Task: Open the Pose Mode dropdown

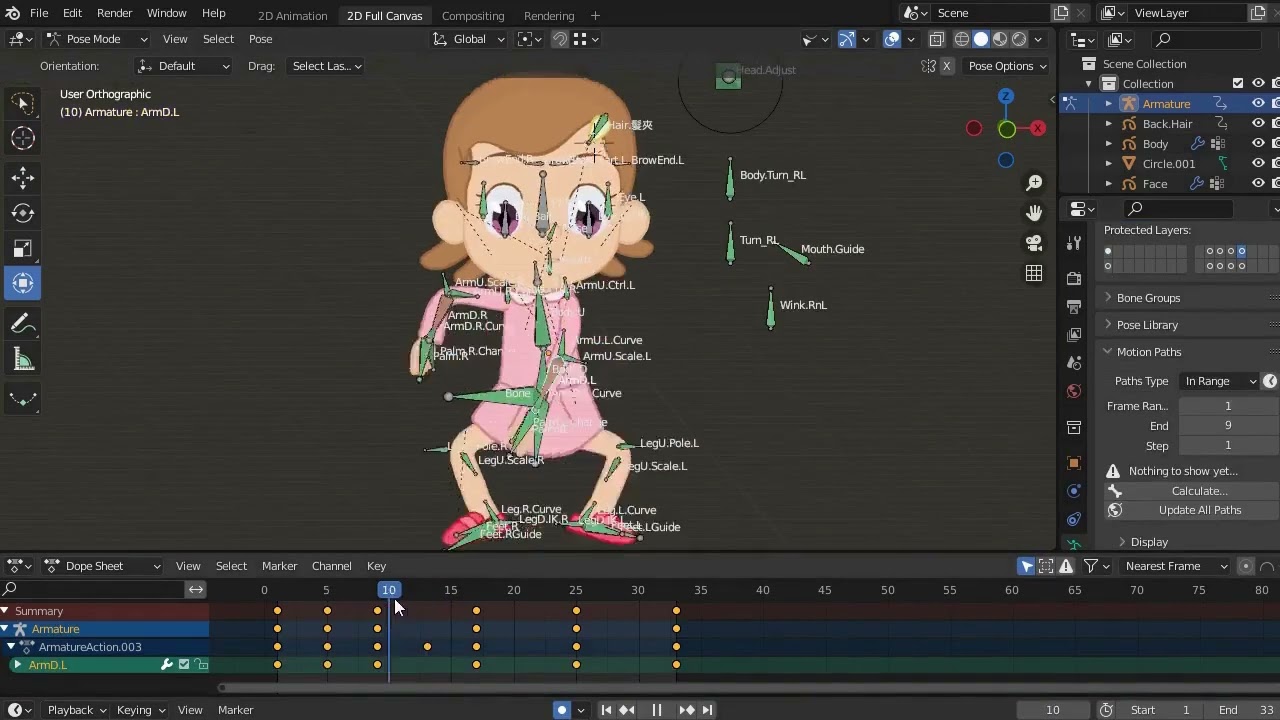Action: (x=96, y=39)
